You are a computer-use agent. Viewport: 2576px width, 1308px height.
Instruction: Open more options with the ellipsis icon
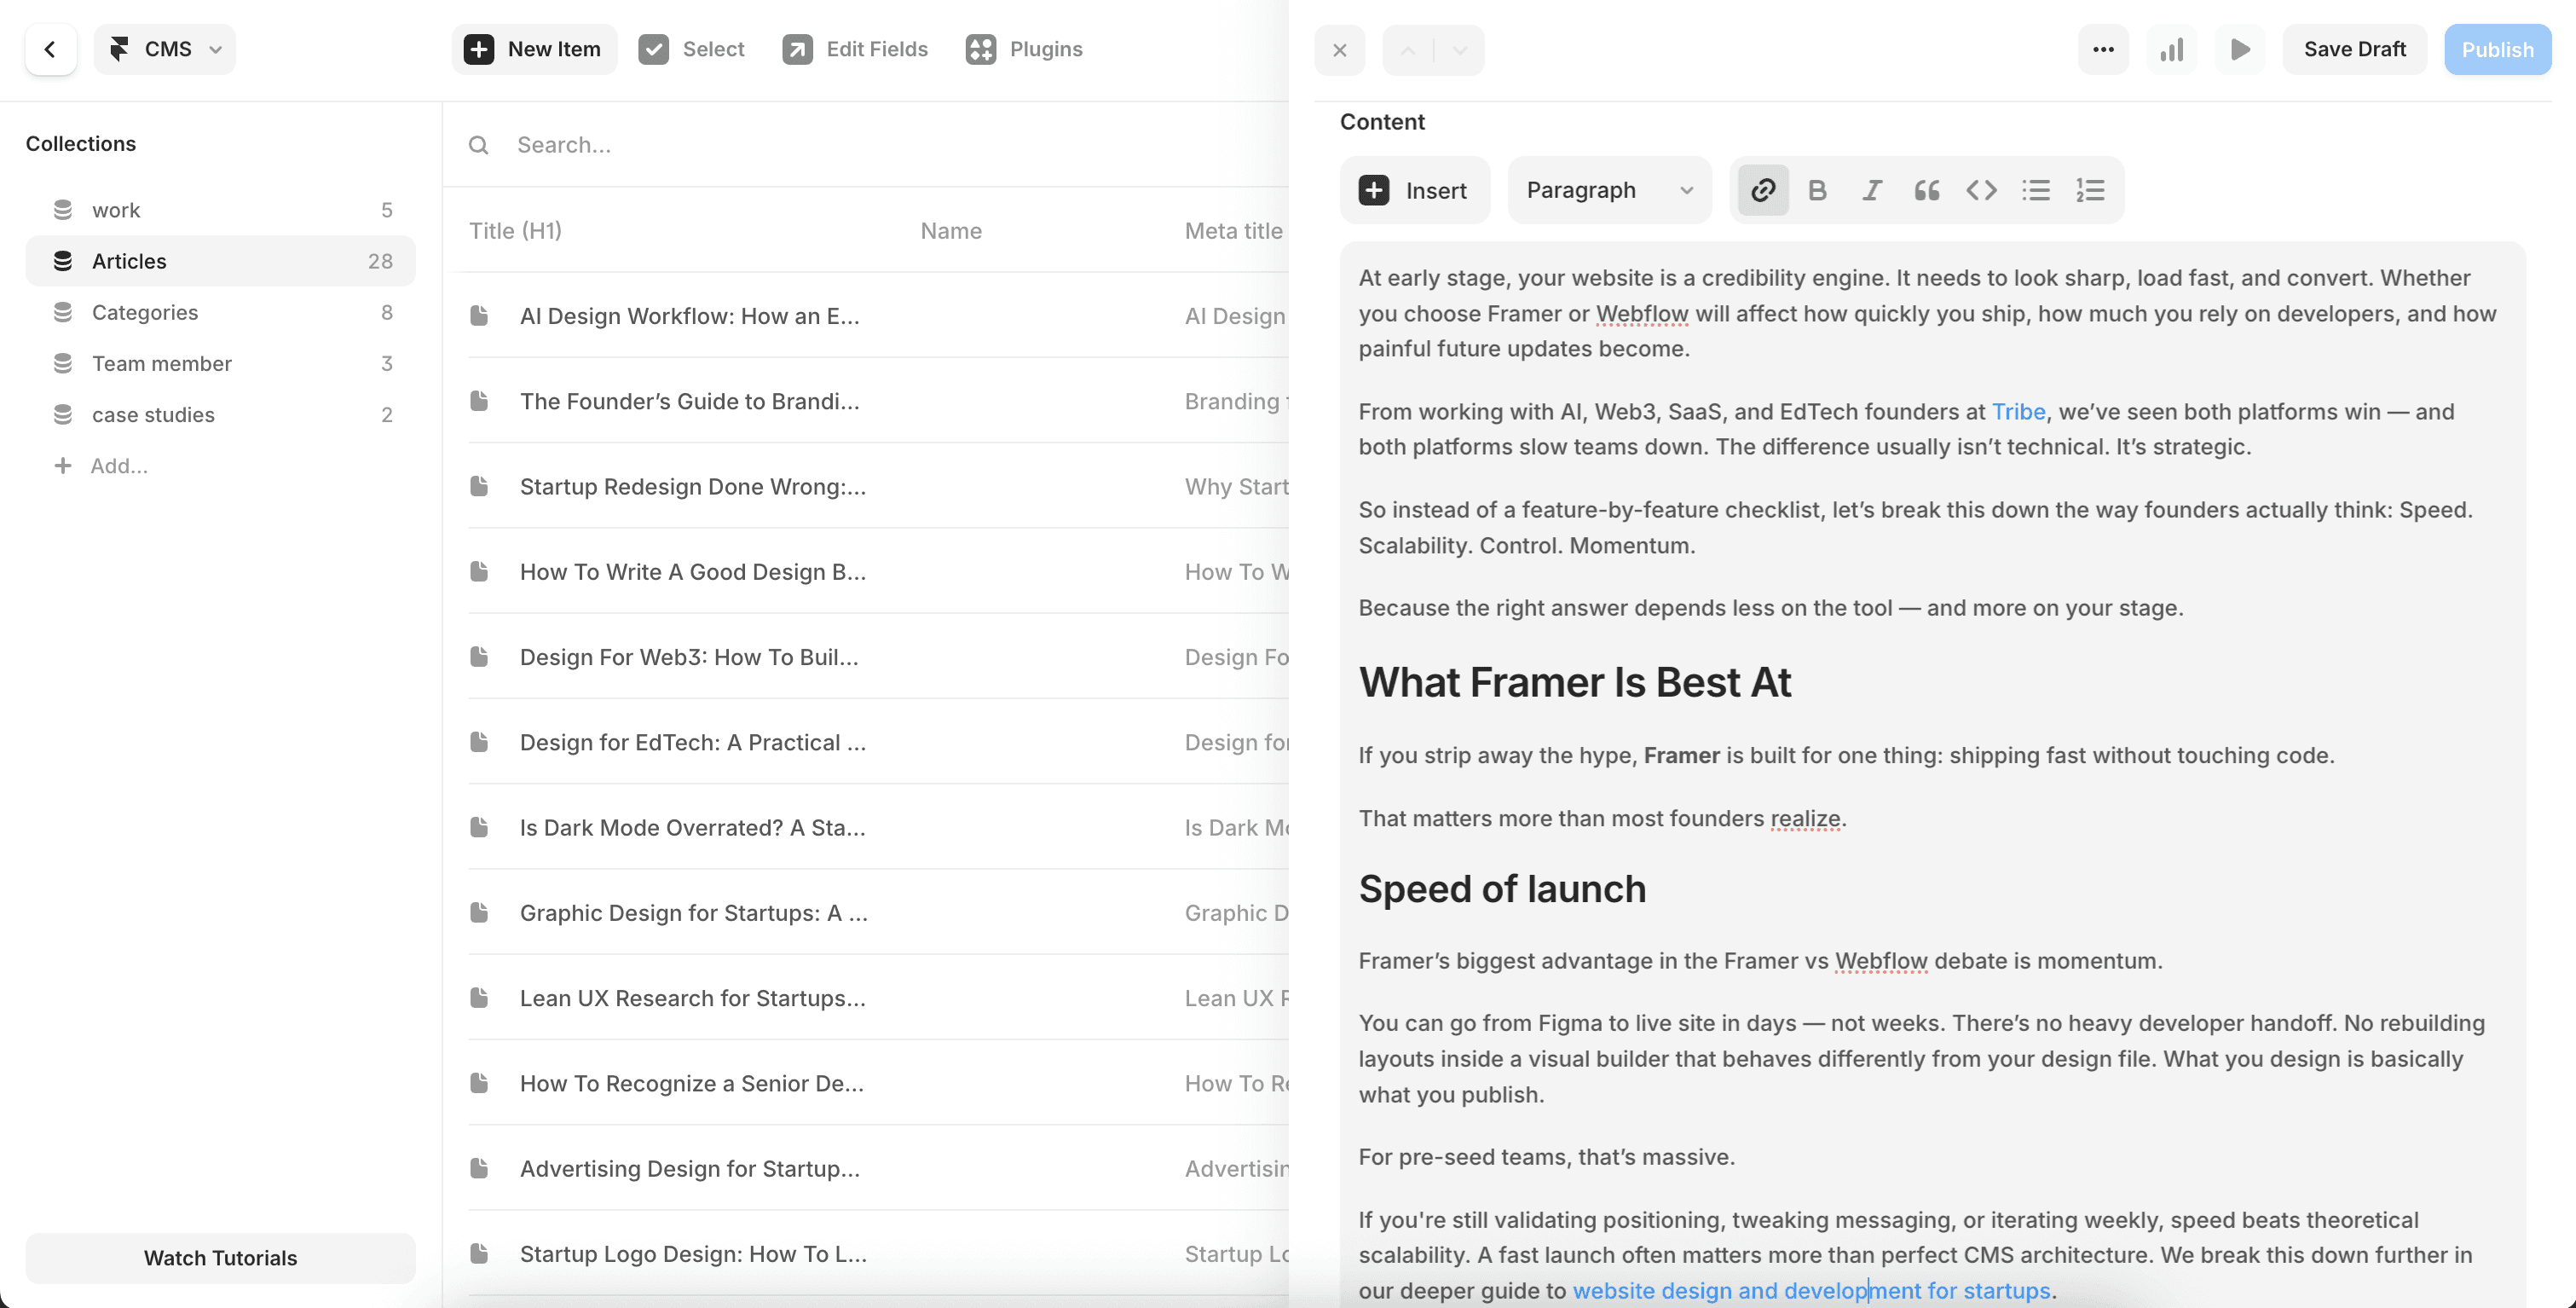(x=2103, y=49)
